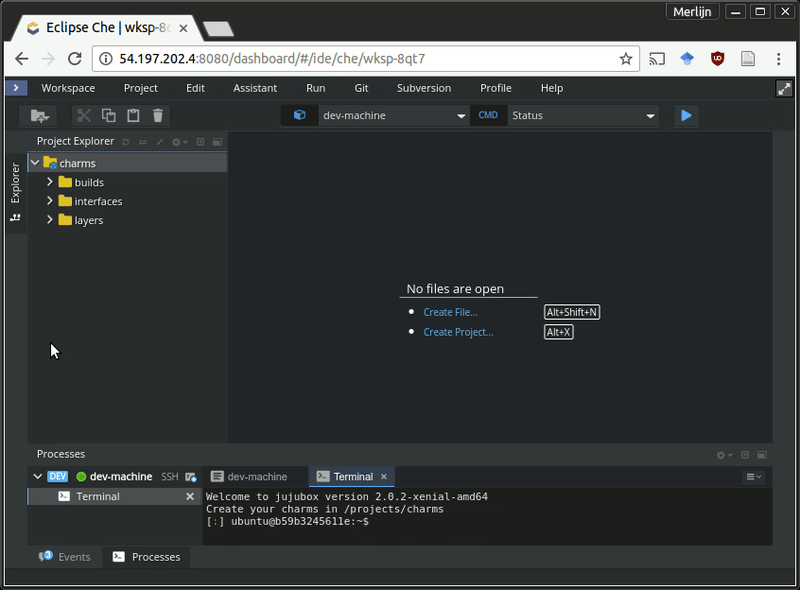Viewport: 800px width, 590px height.
Task: Open new terminal icon next to SSH
Action: point(191,477)
